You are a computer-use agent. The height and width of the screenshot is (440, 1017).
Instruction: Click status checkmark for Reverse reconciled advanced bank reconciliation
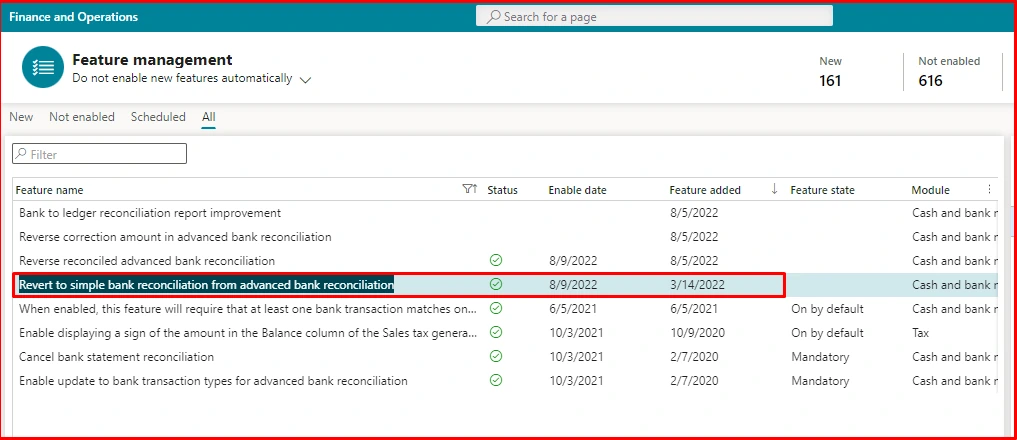tap(496, 261)
